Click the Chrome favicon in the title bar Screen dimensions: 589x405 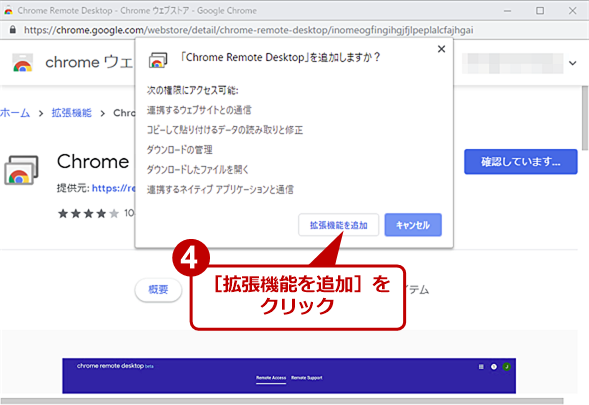[x=8, y=11]
